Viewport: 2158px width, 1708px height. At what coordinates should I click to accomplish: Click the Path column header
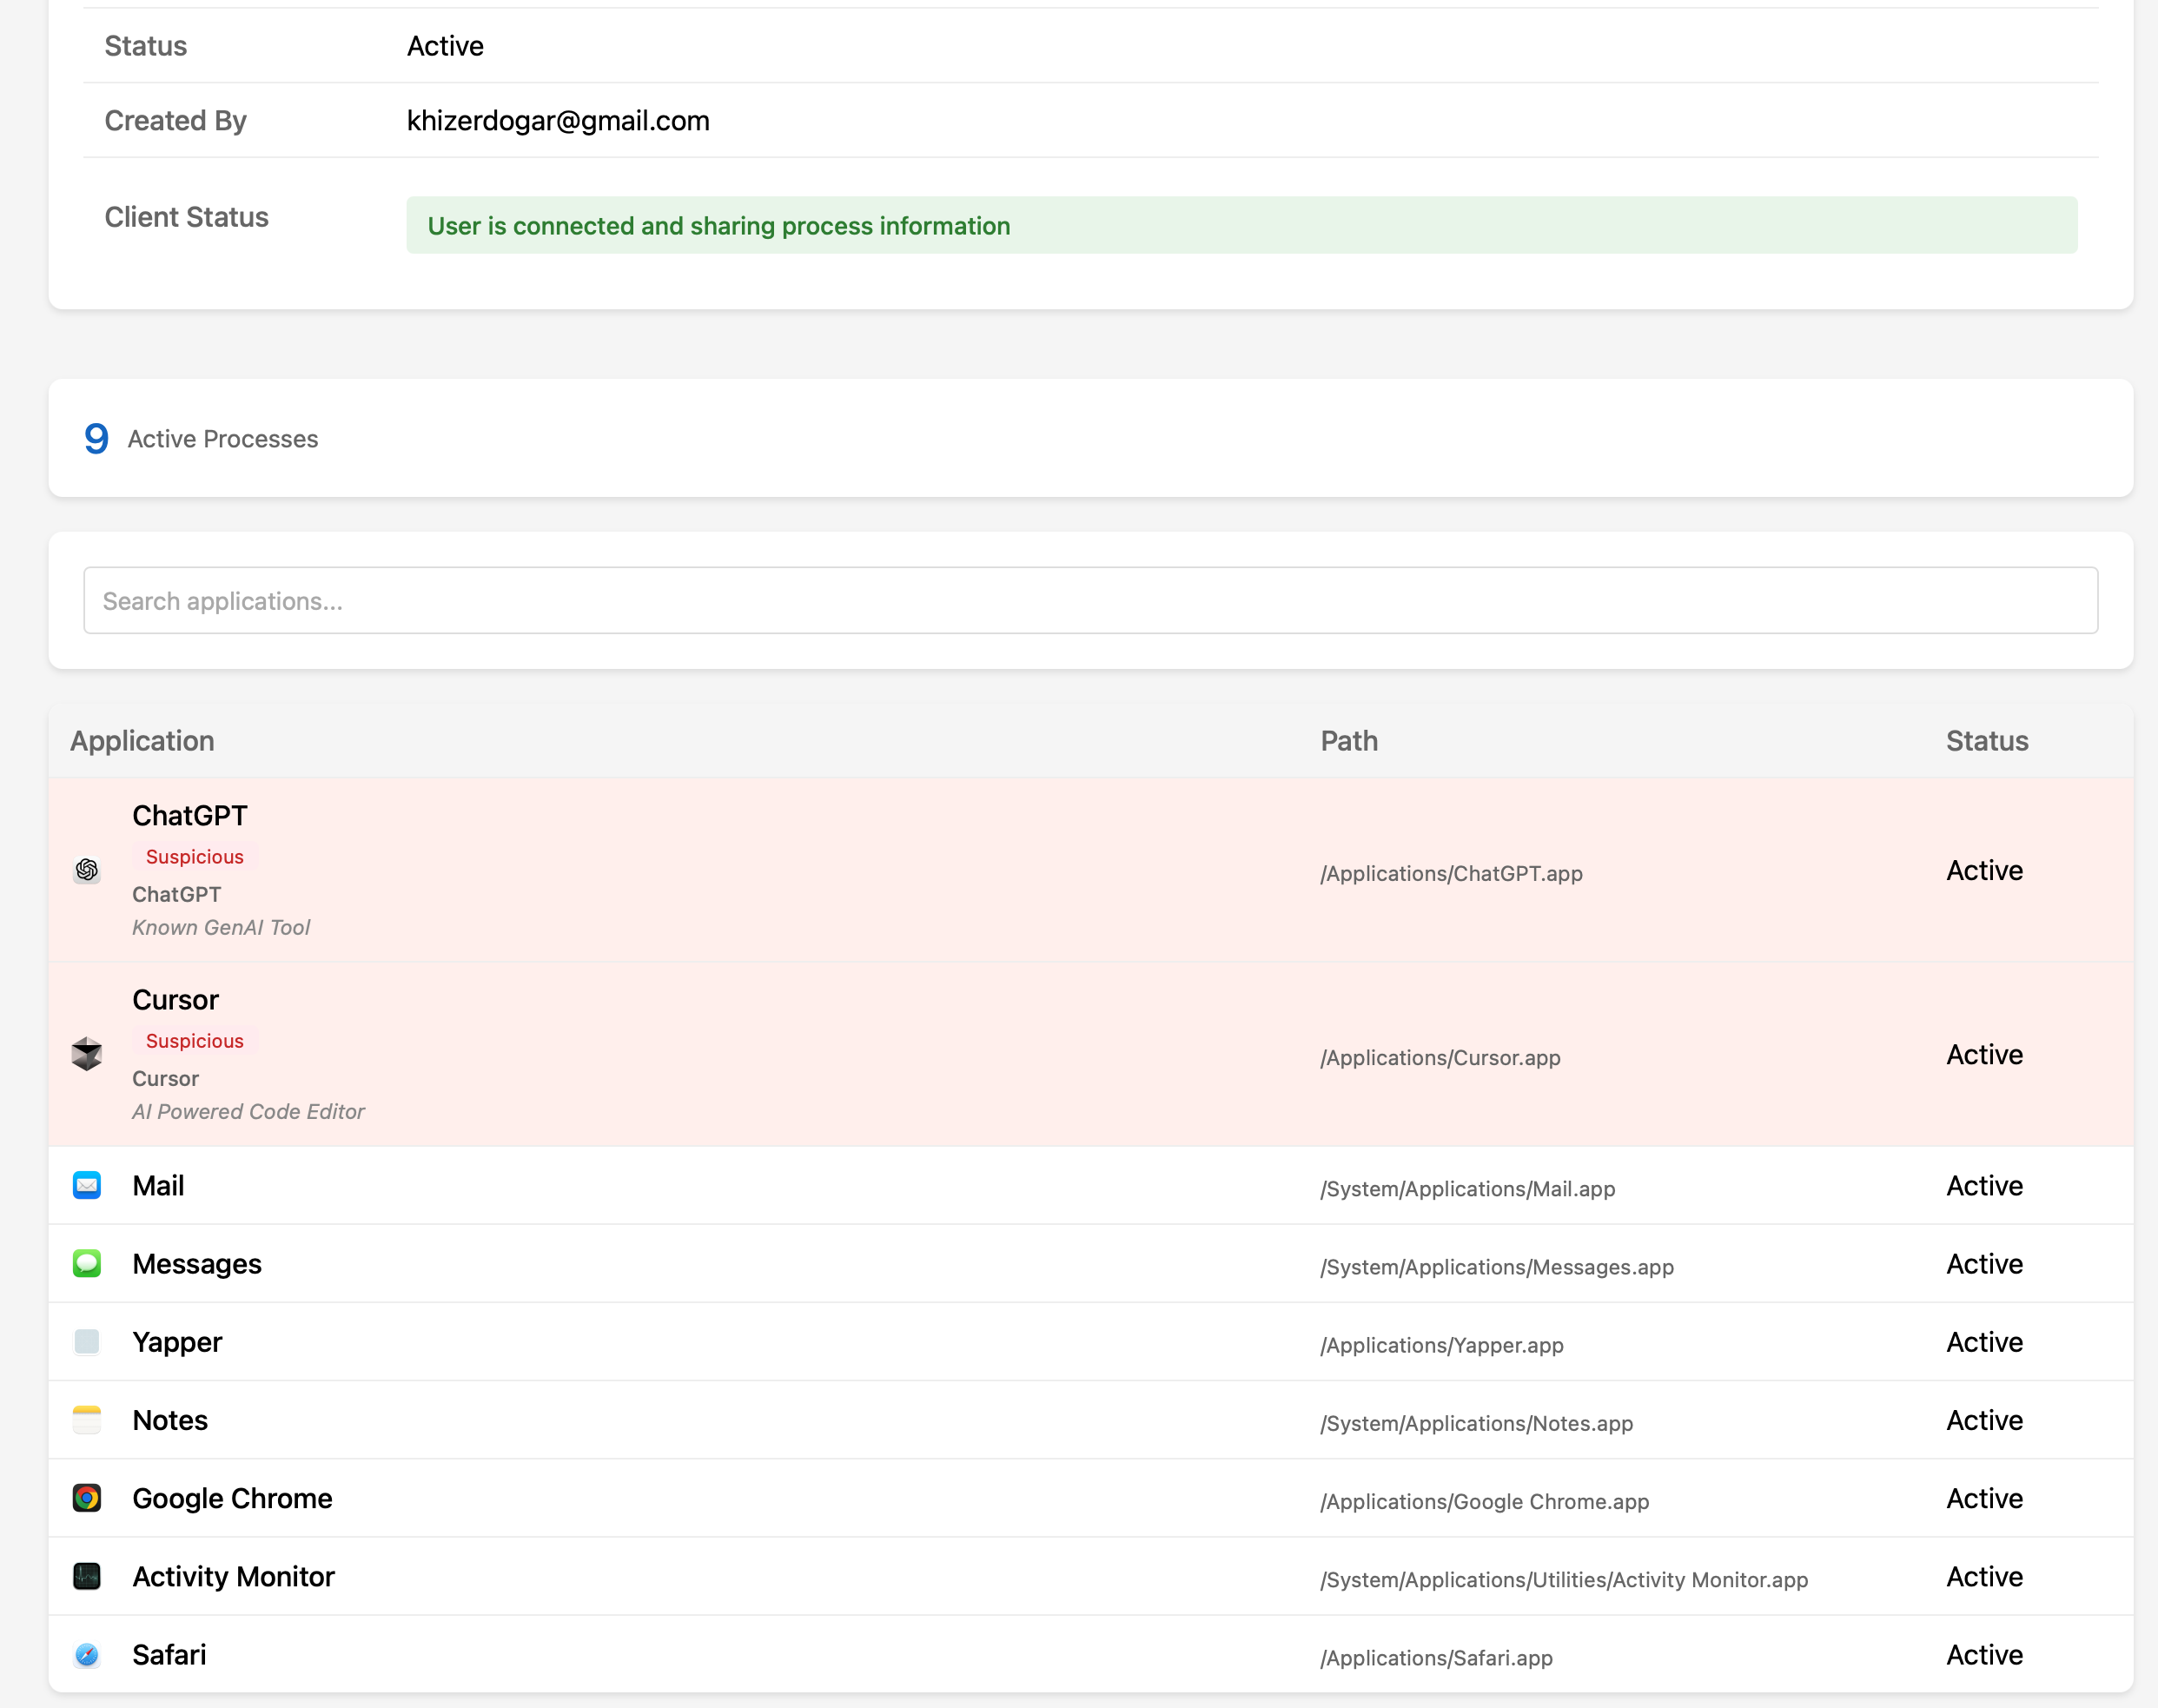(1349, 741)
